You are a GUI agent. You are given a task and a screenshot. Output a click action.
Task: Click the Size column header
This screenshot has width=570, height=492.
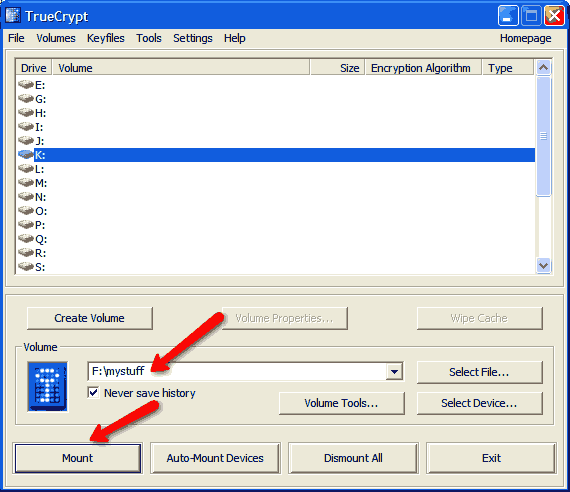pyautogui.click(x=337, y=68)
